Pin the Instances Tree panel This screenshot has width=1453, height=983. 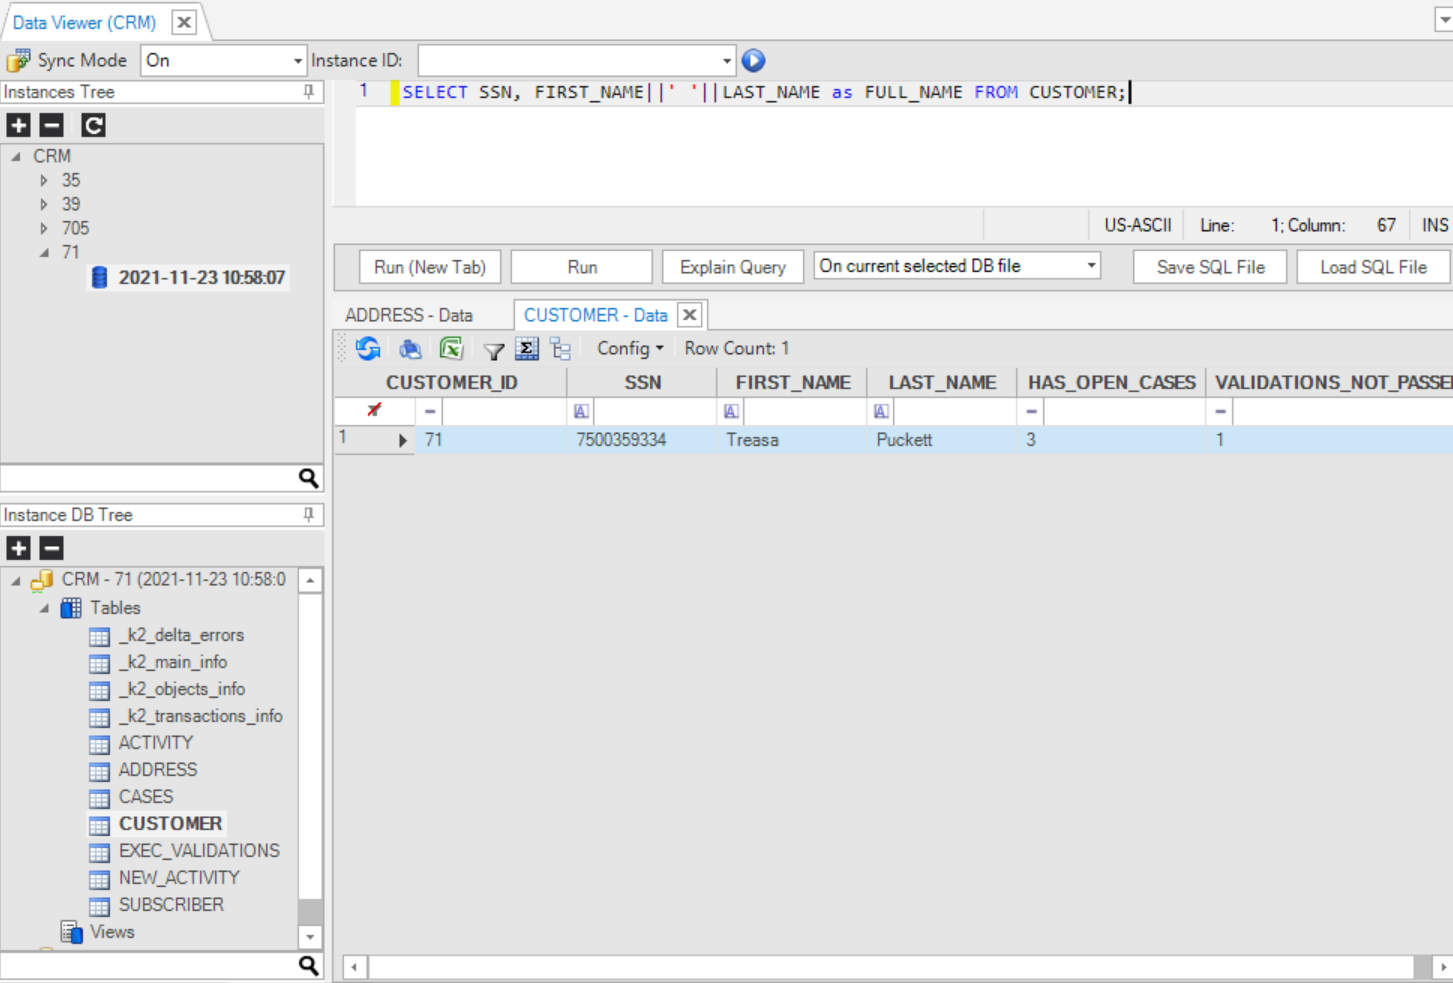309,92
